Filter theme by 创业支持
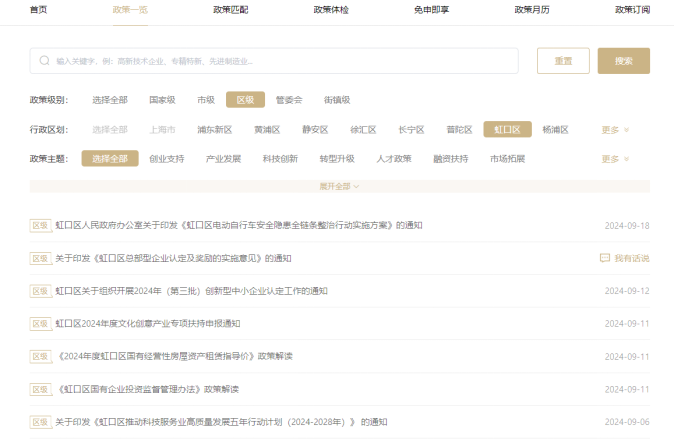Viewport: 674px width, 440px height. pos(167,159)
